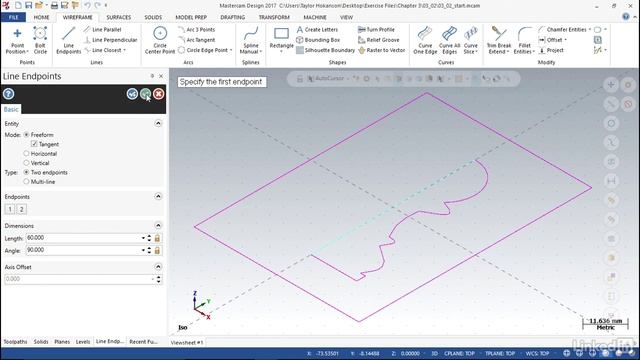Click the Length input field
This screenshot has height=360, width=640.
(83, 238)
